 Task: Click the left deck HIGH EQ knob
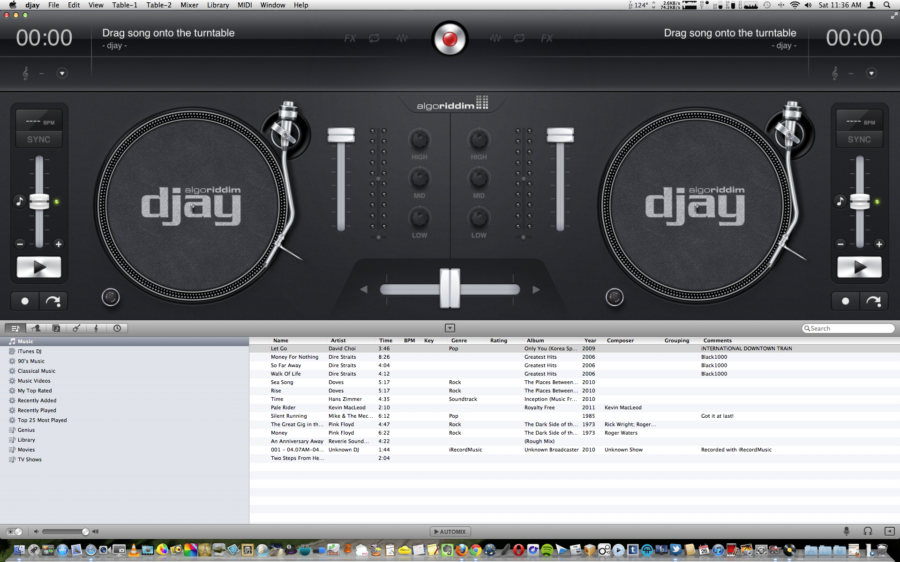[420, 139]
